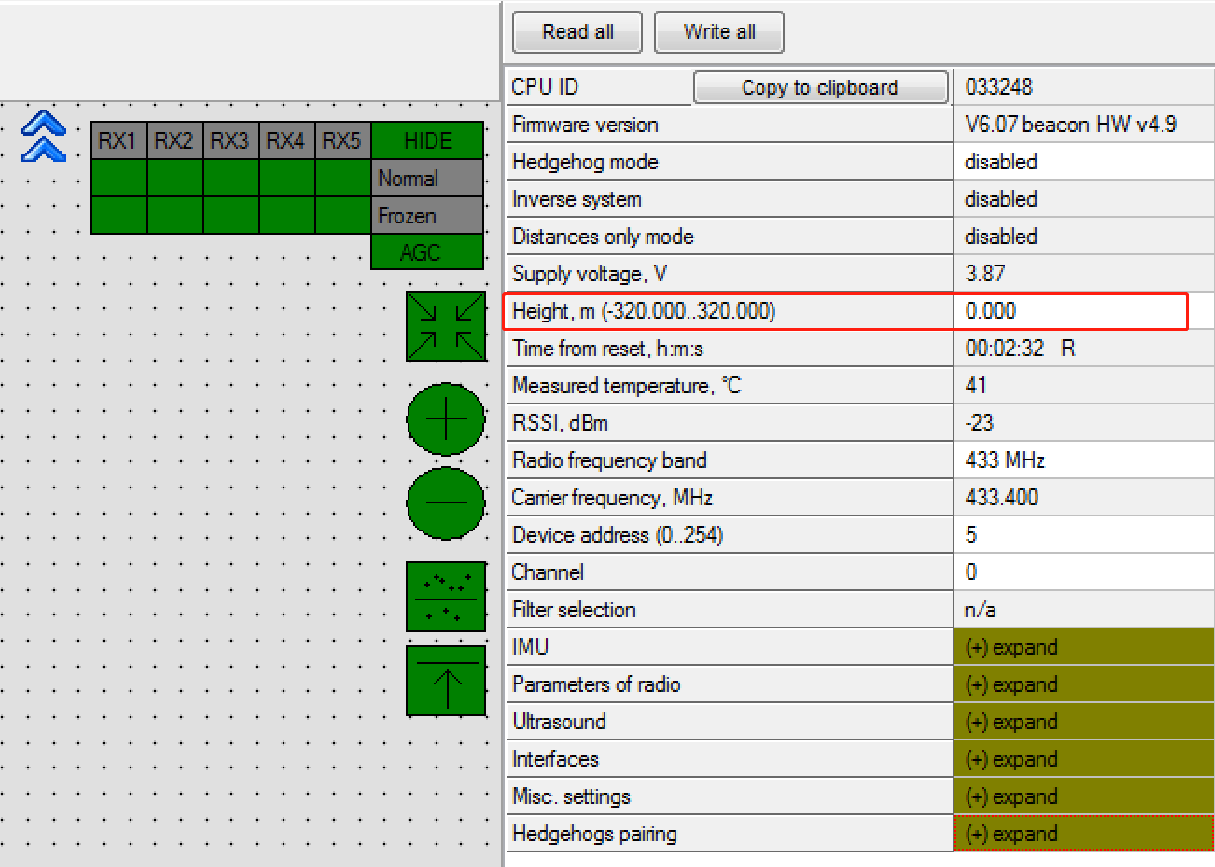Click the green four-arrows fit-view icon
Viewport: 1215px width, 867px height.
(445, 327)
